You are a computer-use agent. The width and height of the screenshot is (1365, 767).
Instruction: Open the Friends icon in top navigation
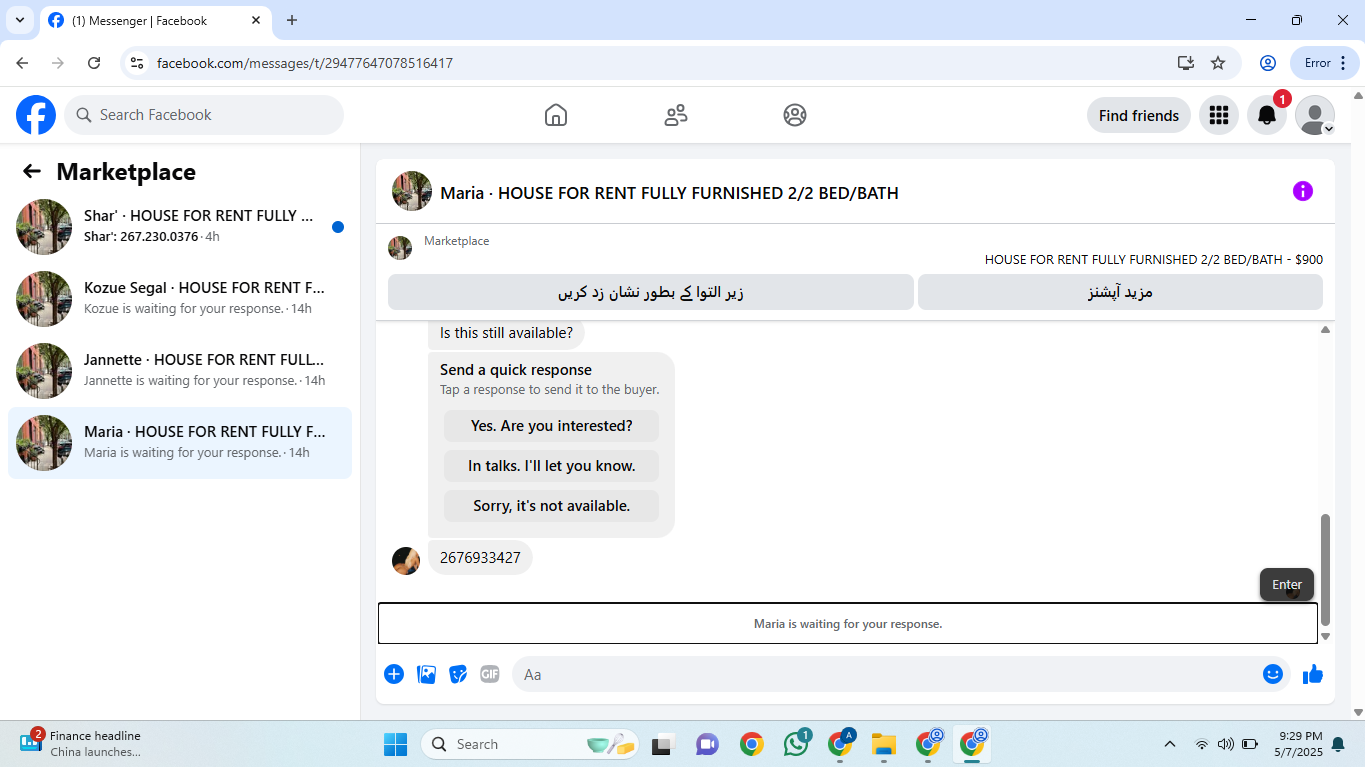click(x=676, y=115)
